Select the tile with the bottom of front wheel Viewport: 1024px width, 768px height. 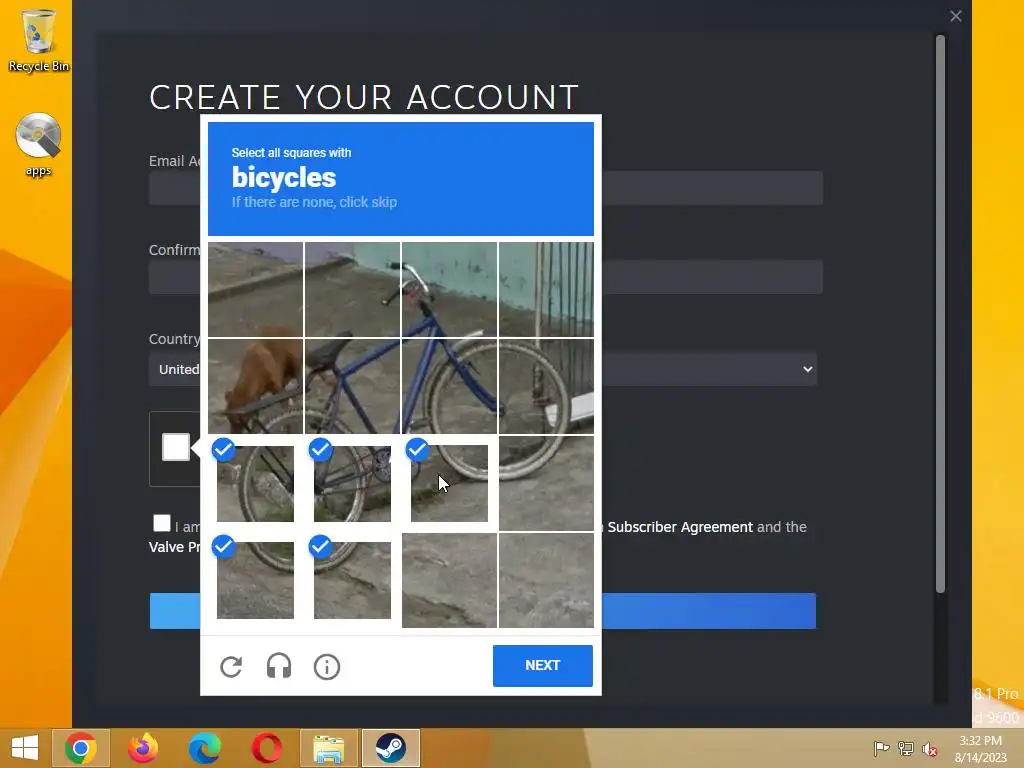[546, 483]
